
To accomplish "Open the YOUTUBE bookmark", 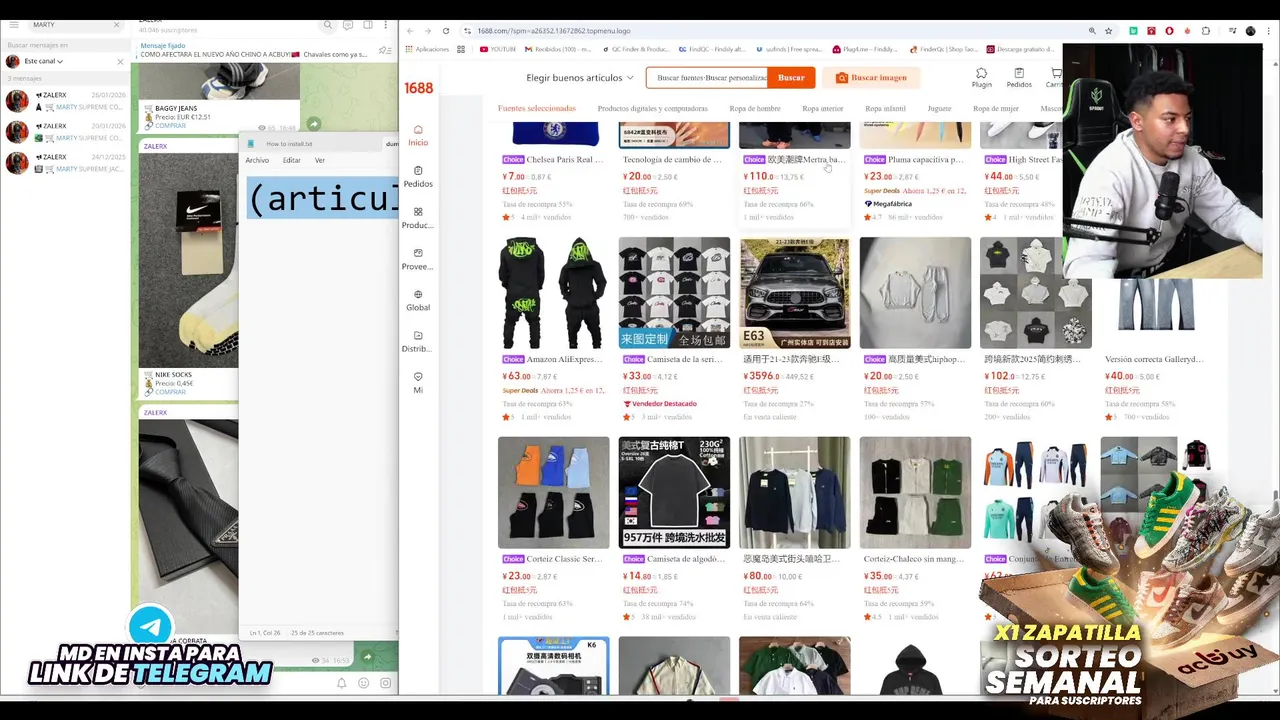I will tap(496, 49).
